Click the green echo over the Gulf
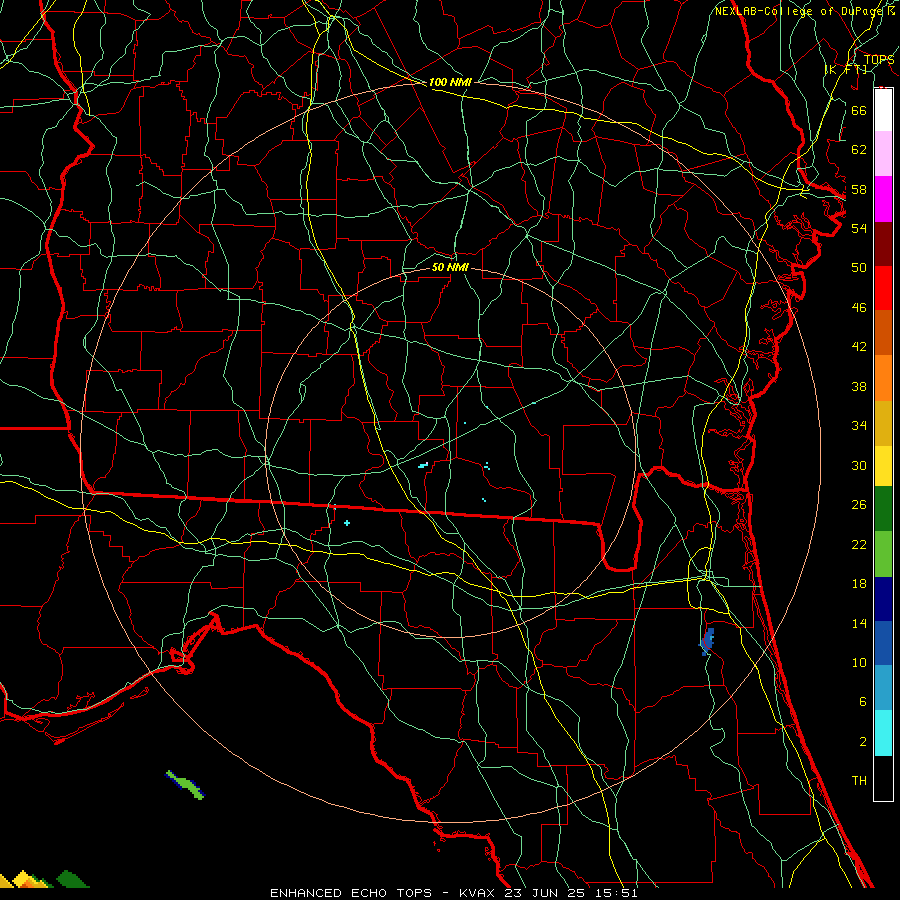The height and width of the screenshot is (900, 900). pos(185,784)
